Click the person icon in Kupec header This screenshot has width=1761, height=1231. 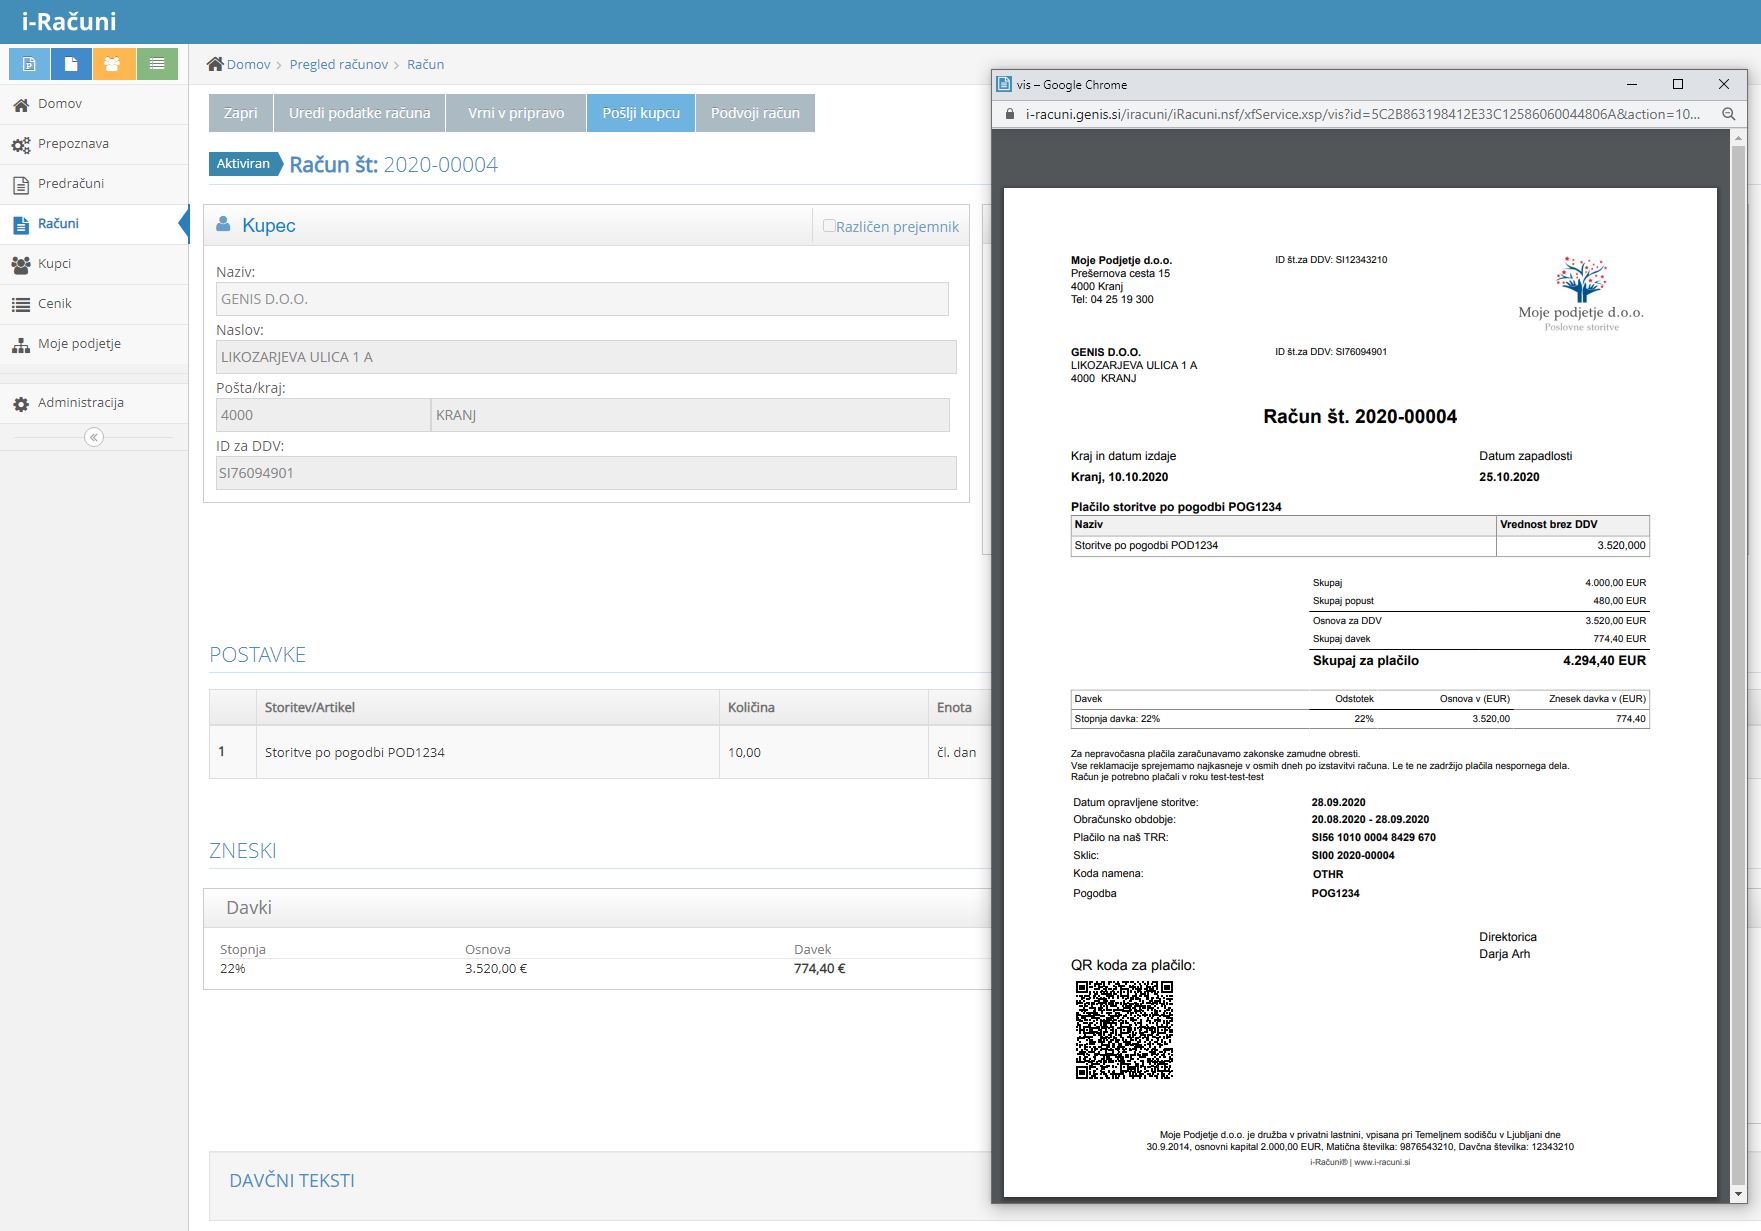224,224
